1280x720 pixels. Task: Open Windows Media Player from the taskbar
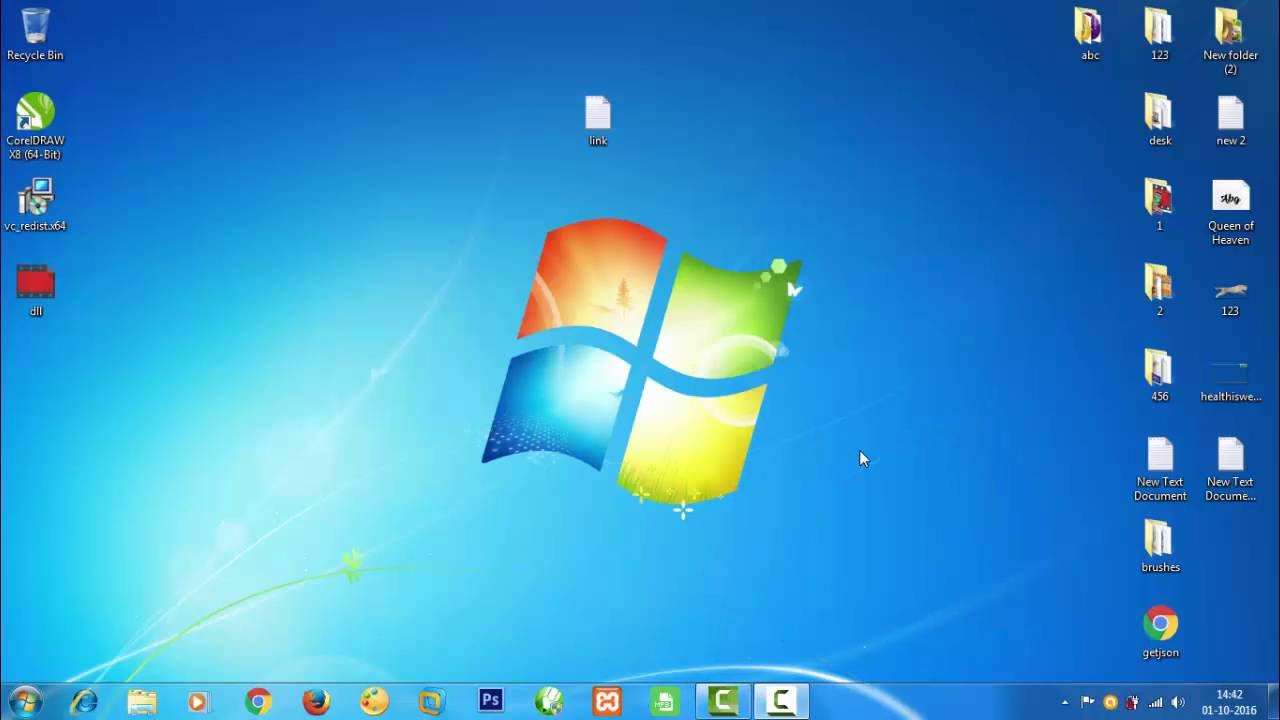coord(198,702)
